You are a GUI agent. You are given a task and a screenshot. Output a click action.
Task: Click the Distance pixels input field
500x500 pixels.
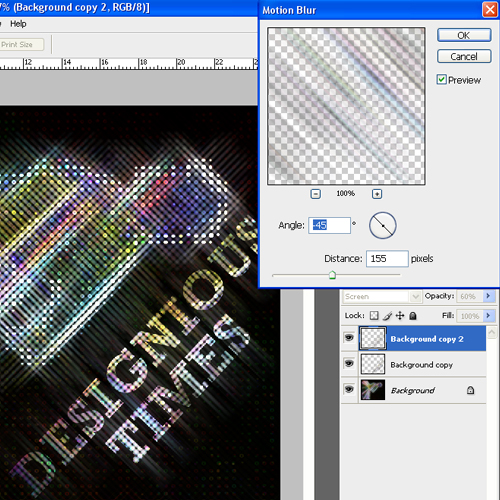(x=387, y=259)
